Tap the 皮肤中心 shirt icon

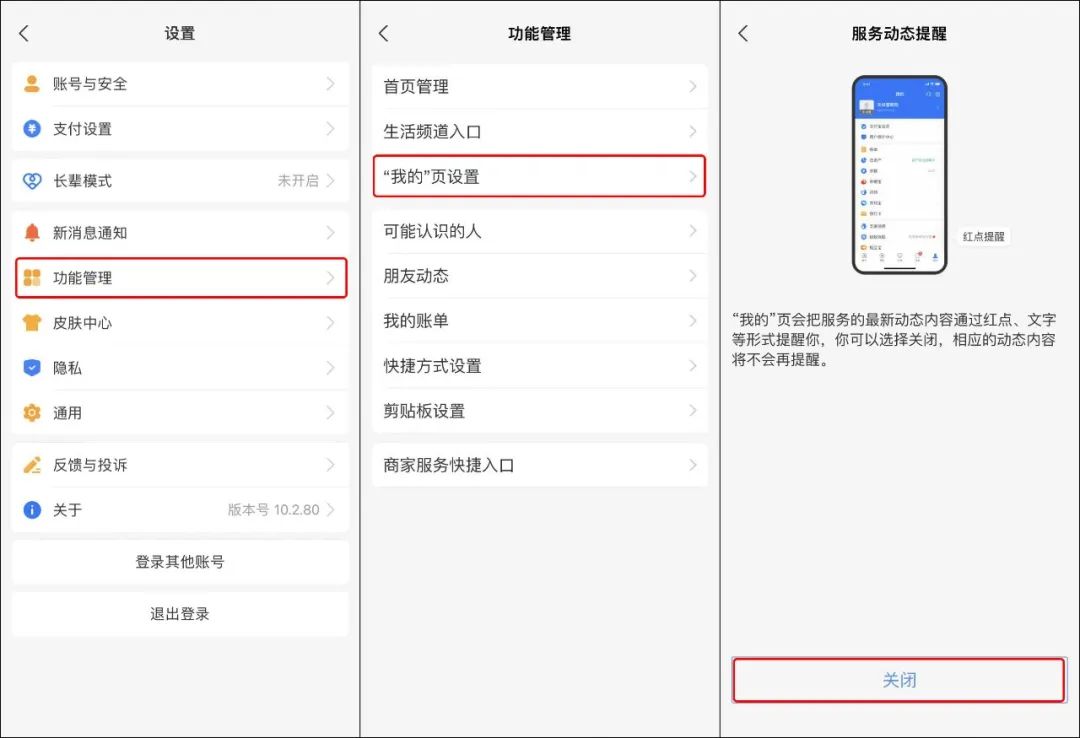click(x=30, y=323)
